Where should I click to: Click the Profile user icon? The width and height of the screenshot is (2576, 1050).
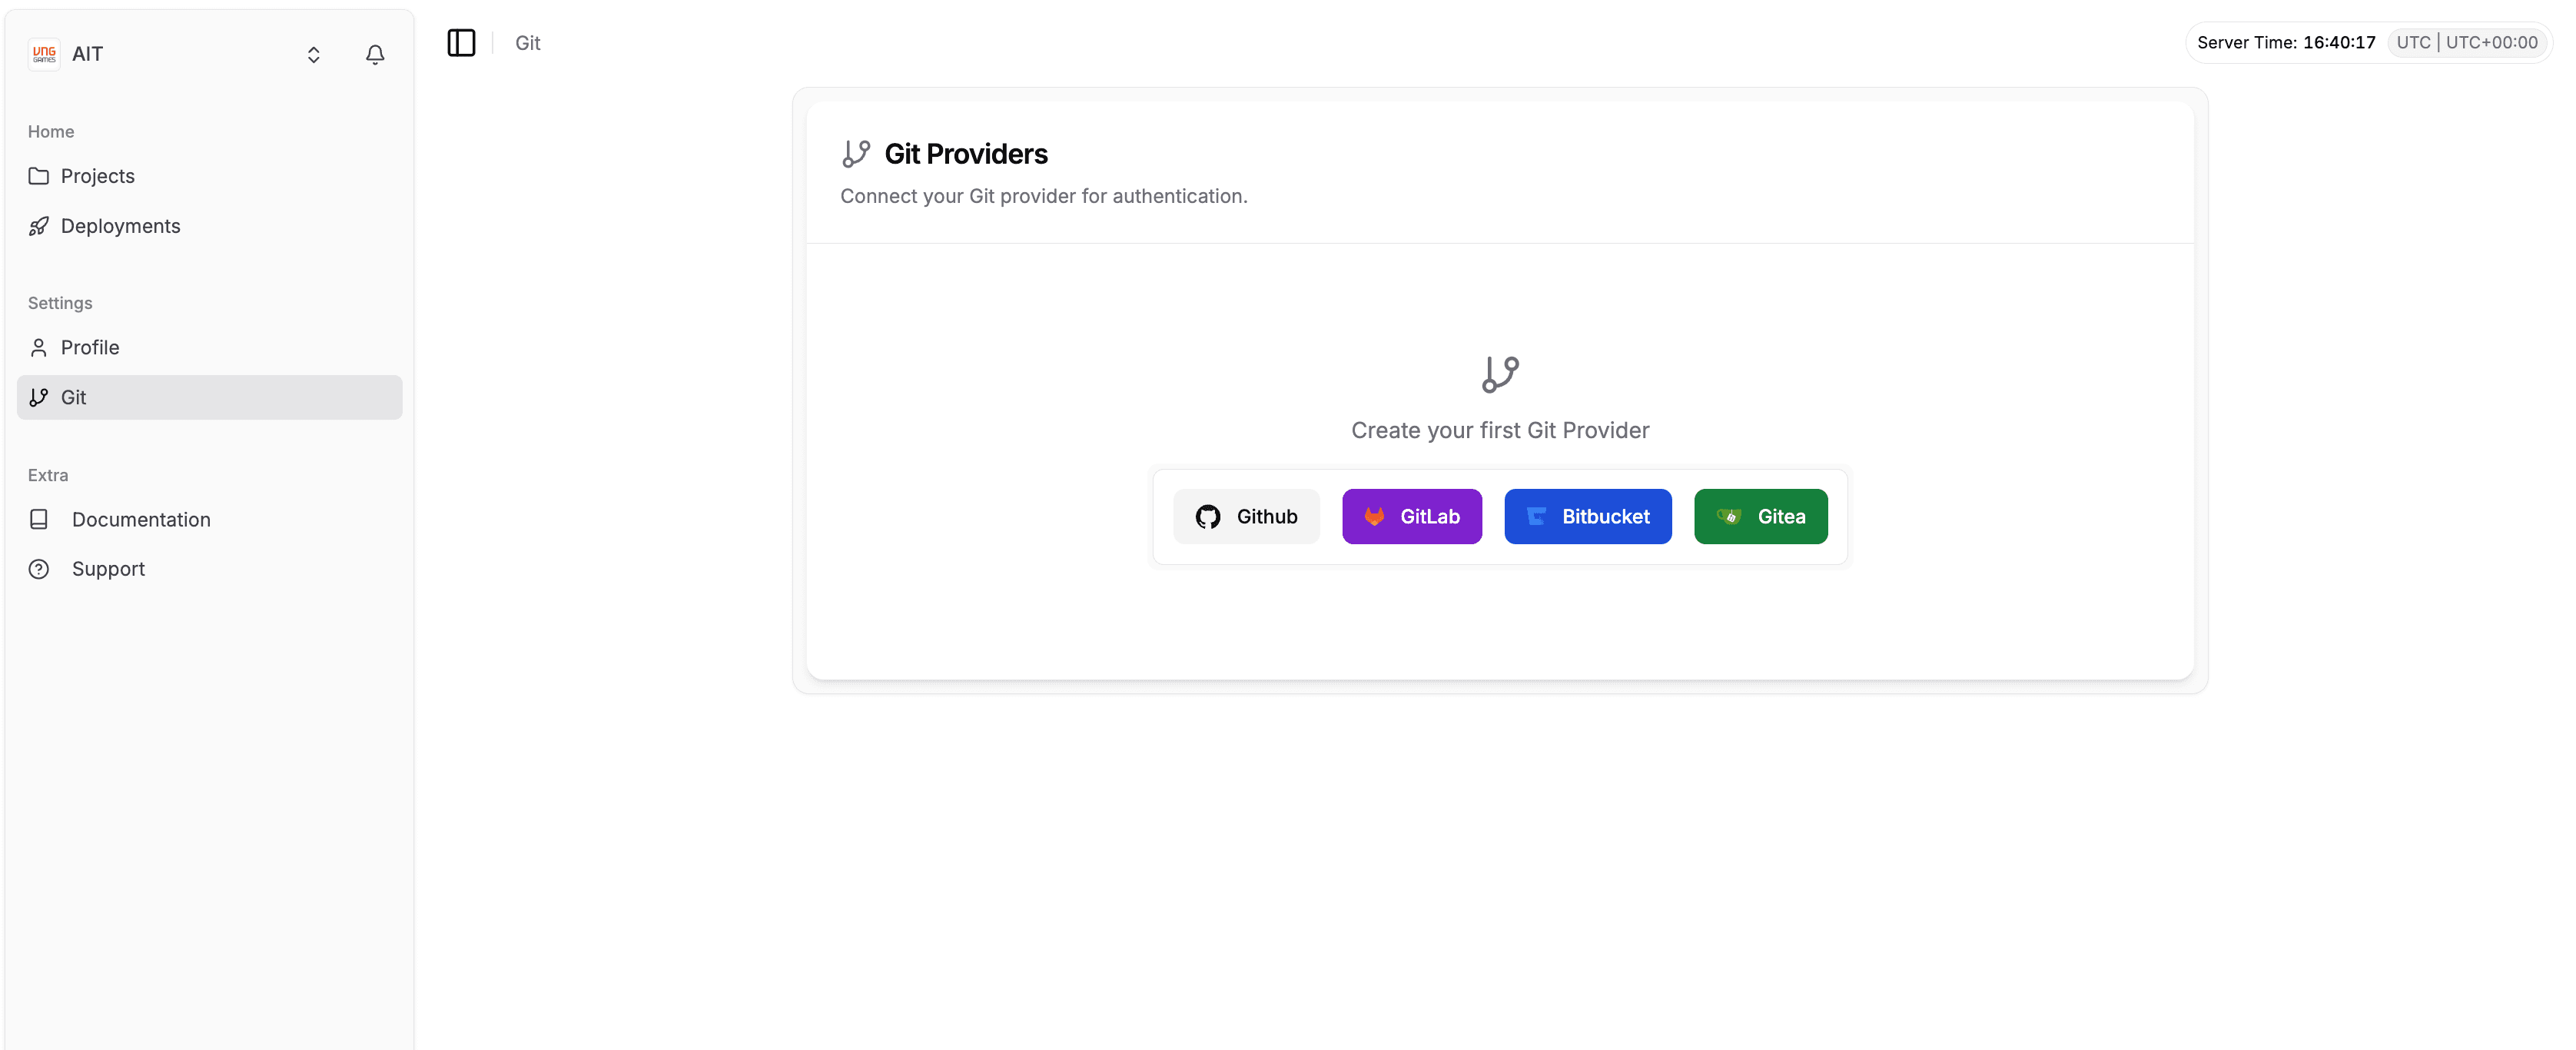[x=39, y=347]
